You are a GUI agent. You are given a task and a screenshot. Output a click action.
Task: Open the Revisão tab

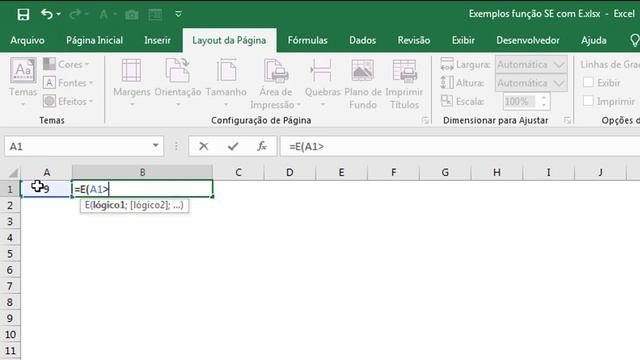[x=413, y=40]
